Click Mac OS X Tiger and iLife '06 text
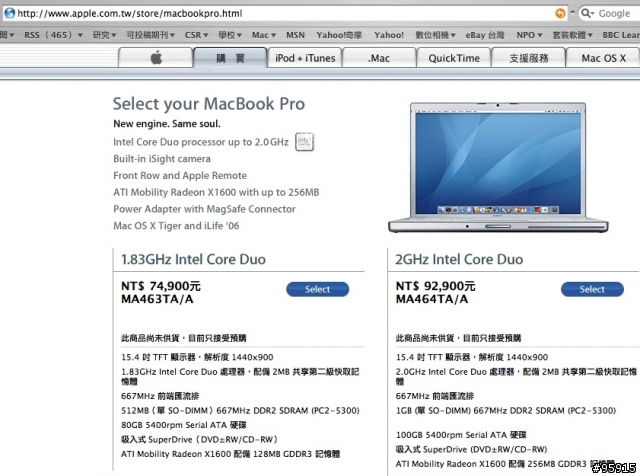This screenshot has width=640, height=476. 176,226
